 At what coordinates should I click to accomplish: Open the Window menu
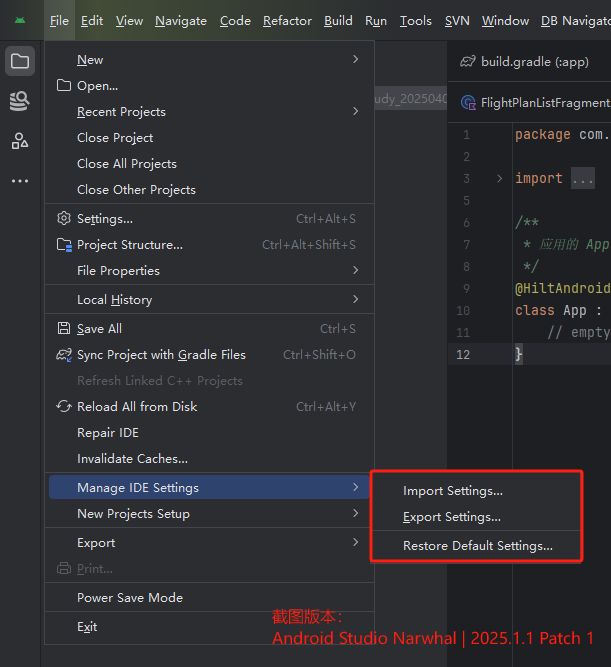pos(505,20)
